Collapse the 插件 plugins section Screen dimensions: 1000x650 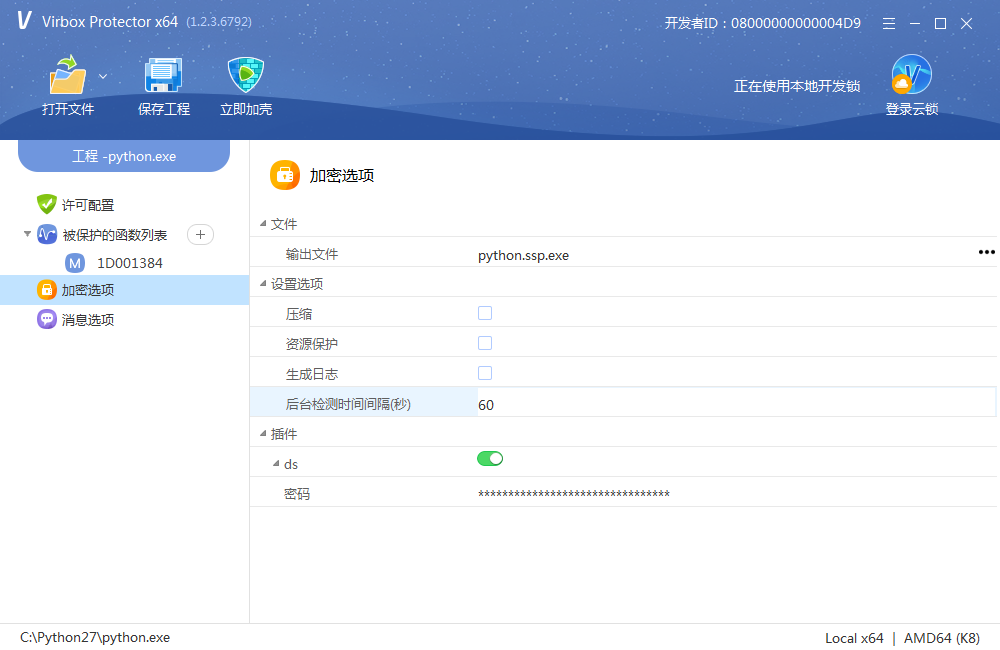[x=263, y=433]
